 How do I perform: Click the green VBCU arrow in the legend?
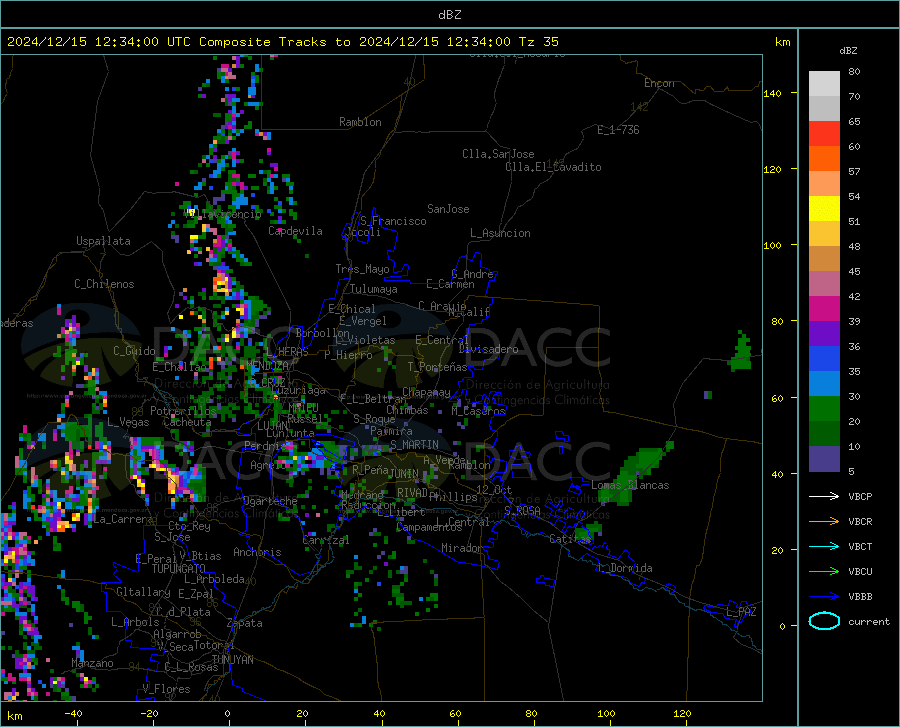point(824,572)
